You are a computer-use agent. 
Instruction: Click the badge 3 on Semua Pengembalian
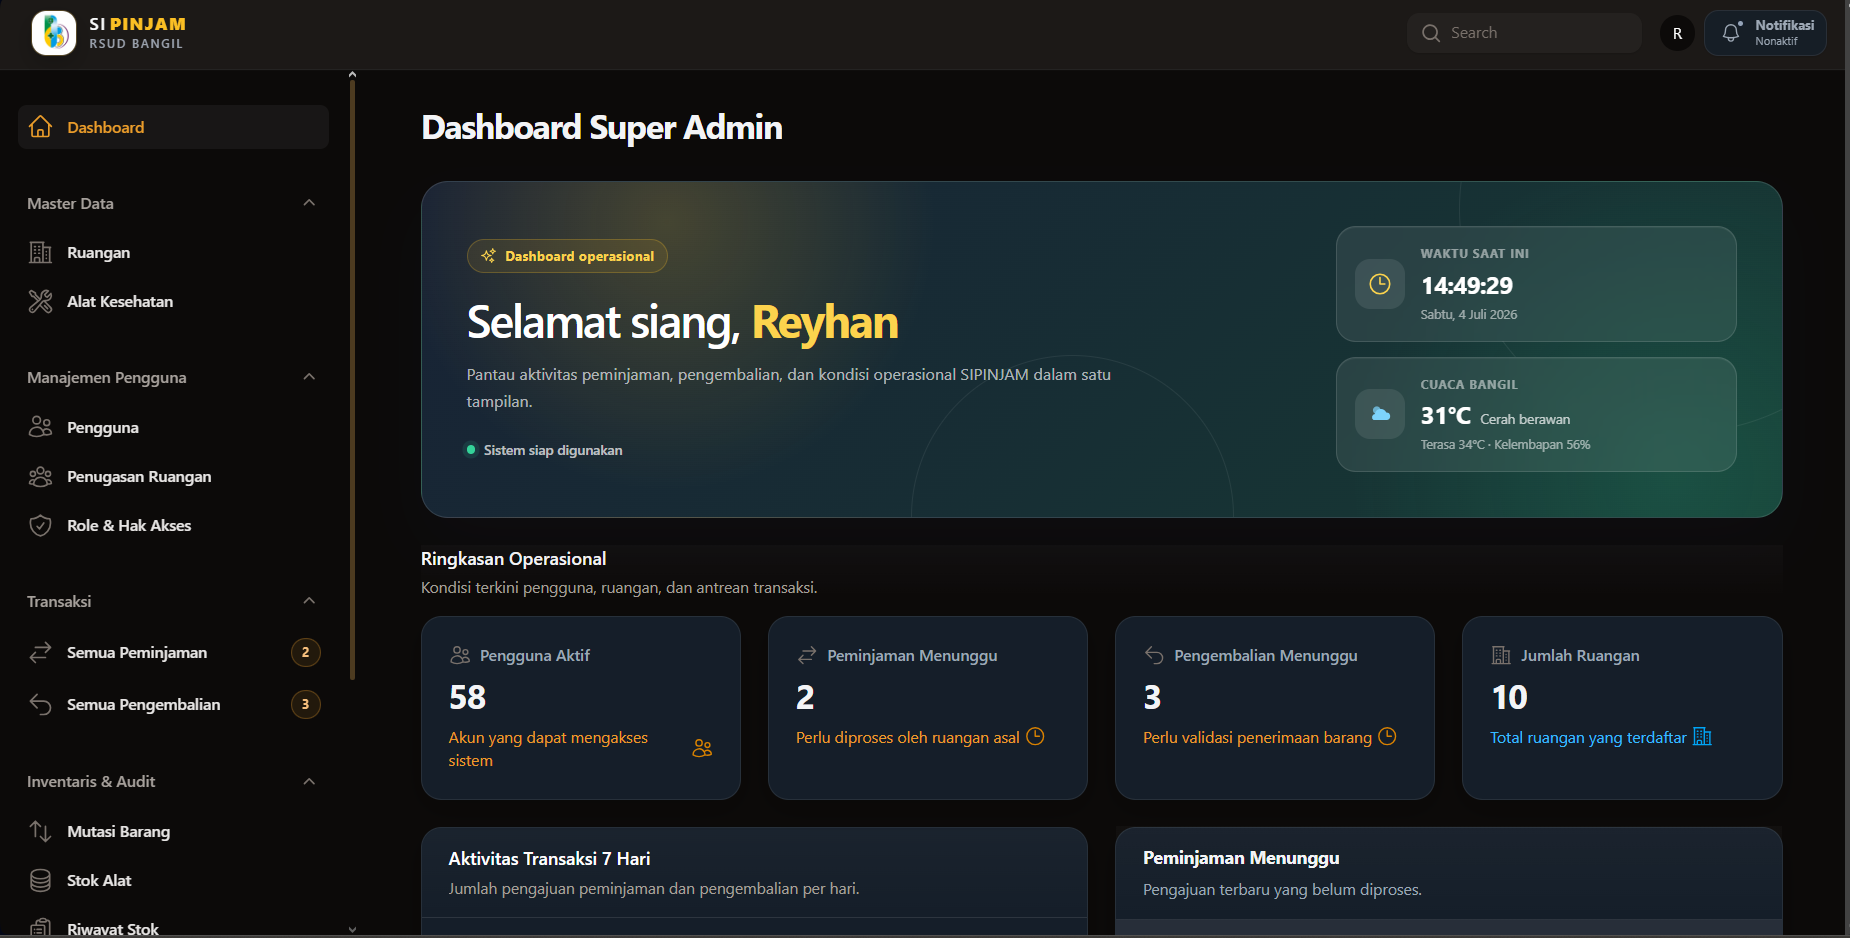coord(306,704)
